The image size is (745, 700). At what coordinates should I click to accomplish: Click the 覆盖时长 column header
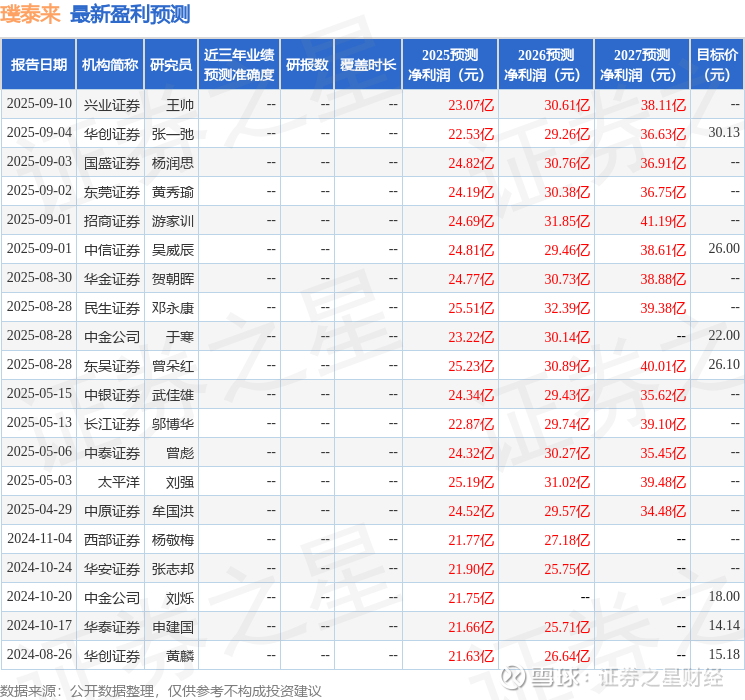coord(368,65)
